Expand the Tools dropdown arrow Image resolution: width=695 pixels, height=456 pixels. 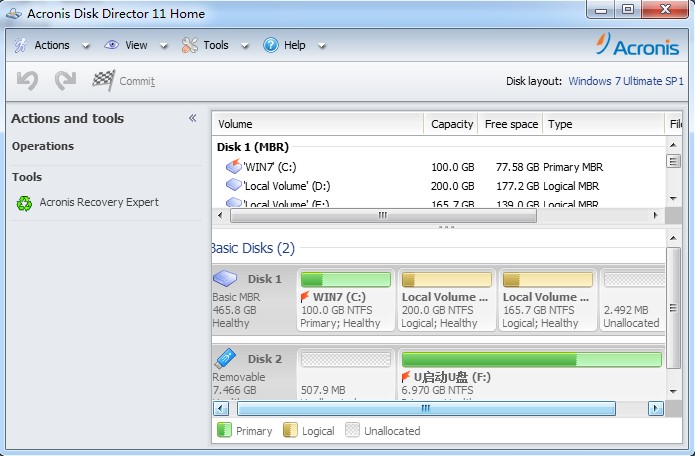[x=245, y=46]
